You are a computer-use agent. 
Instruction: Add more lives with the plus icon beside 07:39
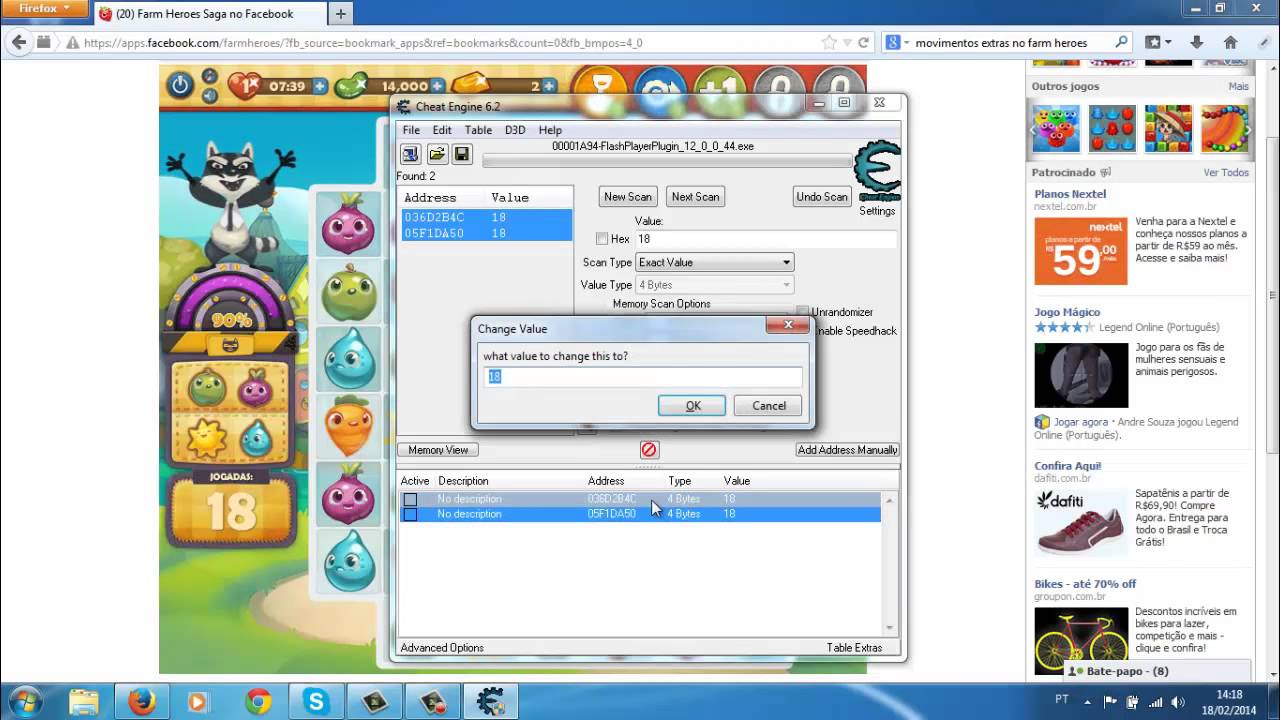320,86
